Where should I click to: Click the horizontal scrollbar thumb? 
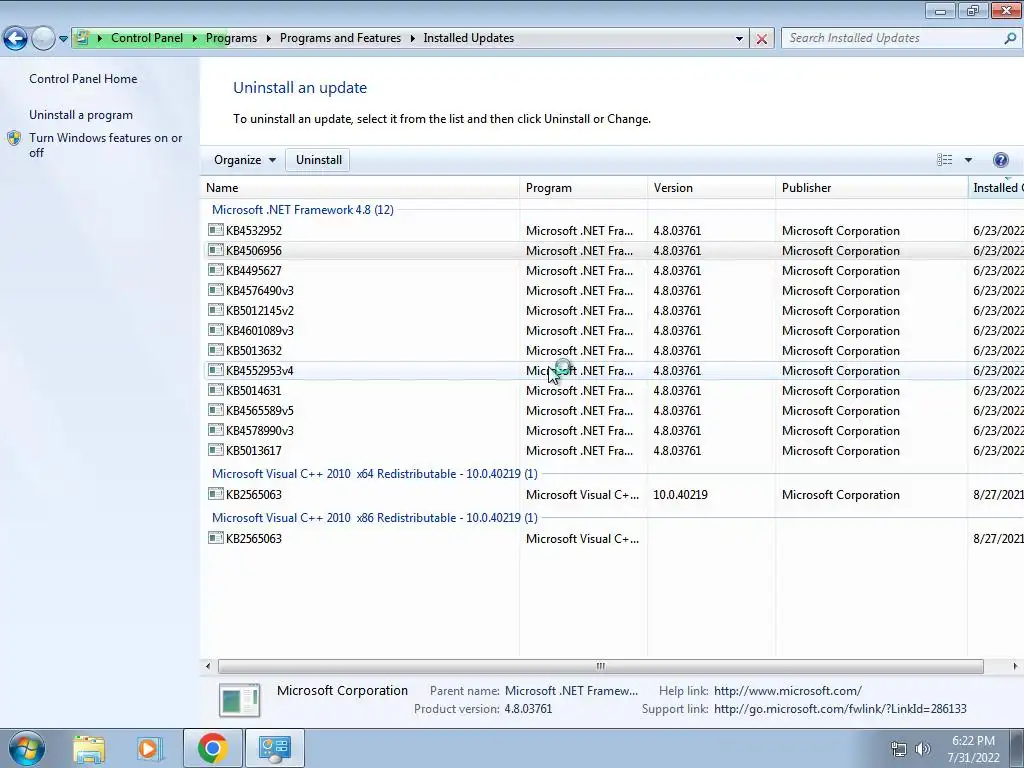click(x=600, y=666)
